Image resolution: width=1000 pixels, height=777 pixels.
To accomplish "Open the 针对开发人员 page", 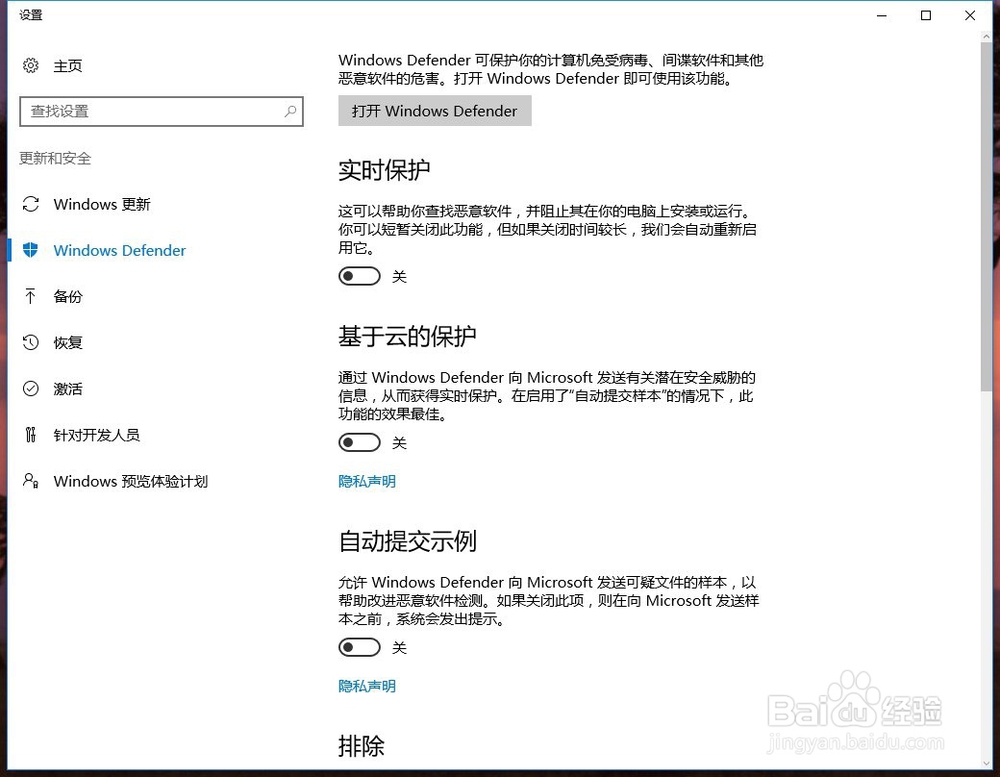I will point(96,435).
